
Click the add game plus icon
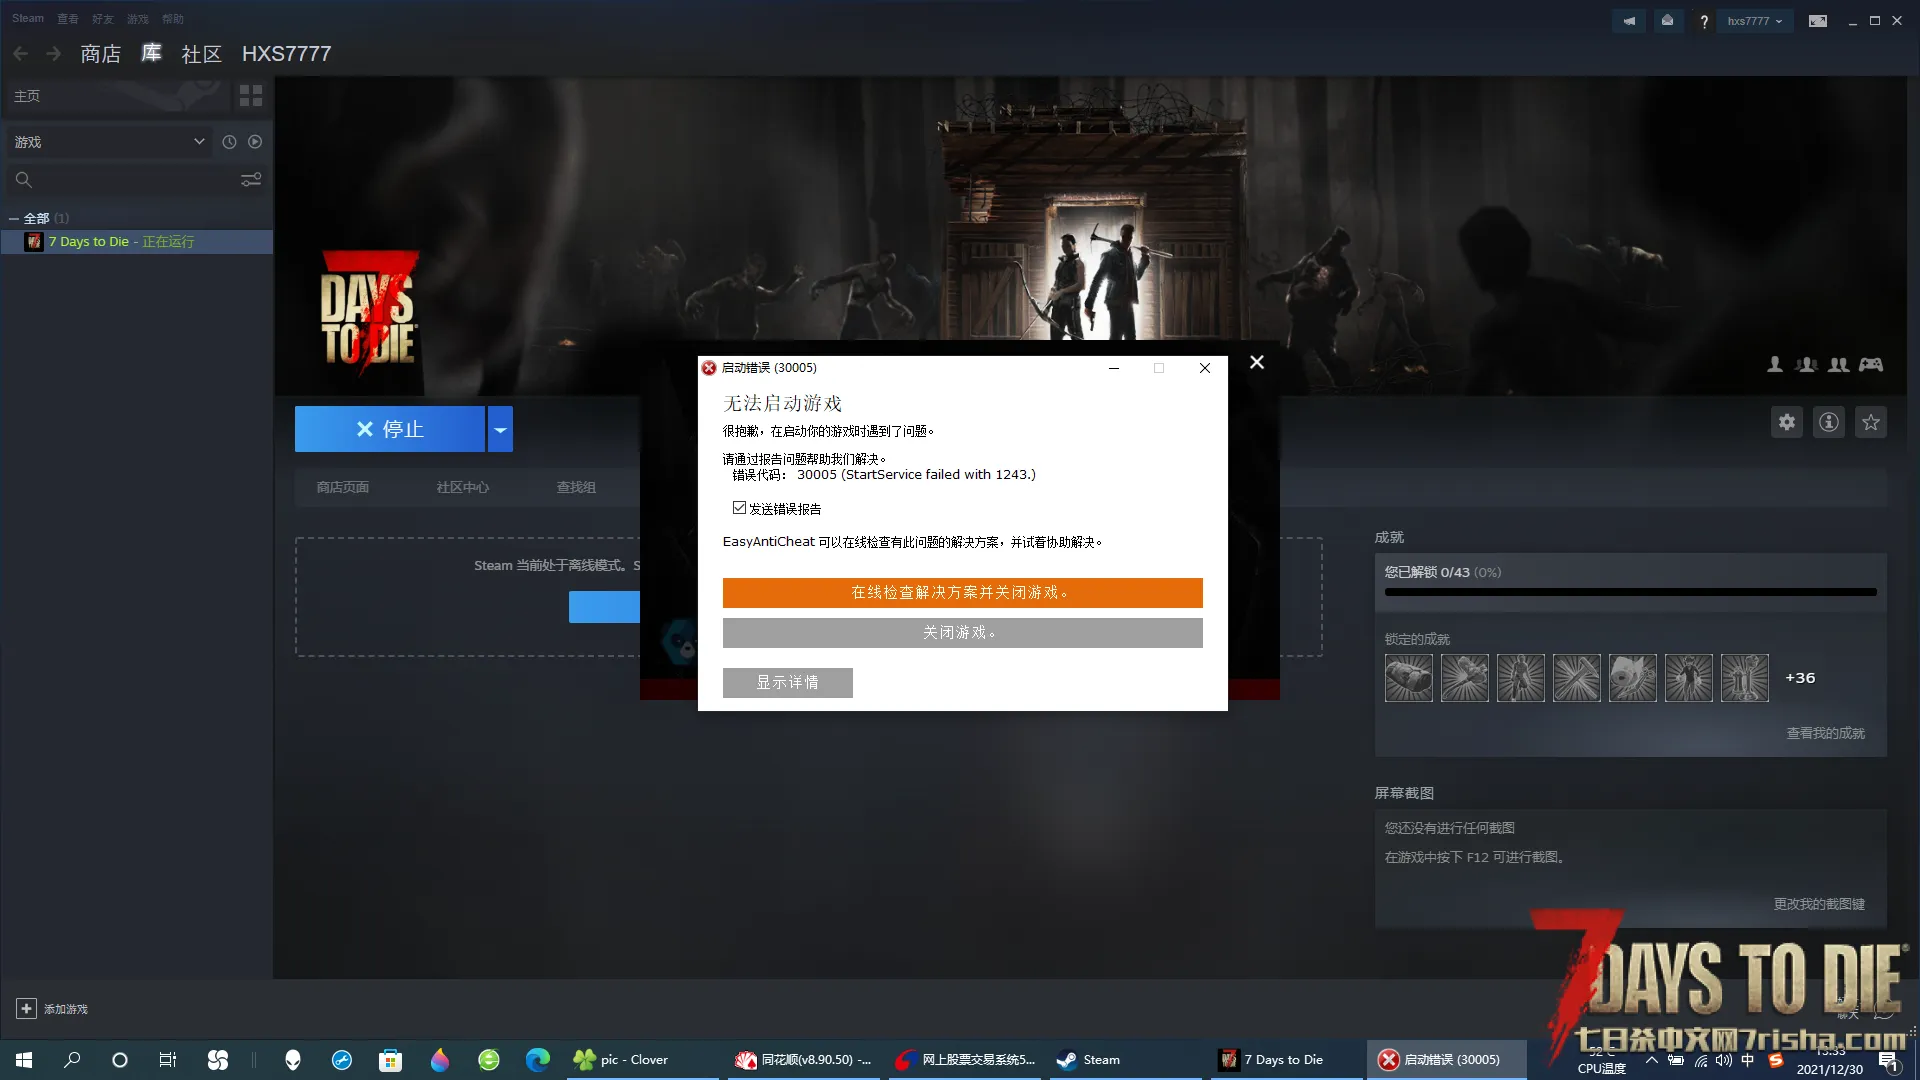26,1009
